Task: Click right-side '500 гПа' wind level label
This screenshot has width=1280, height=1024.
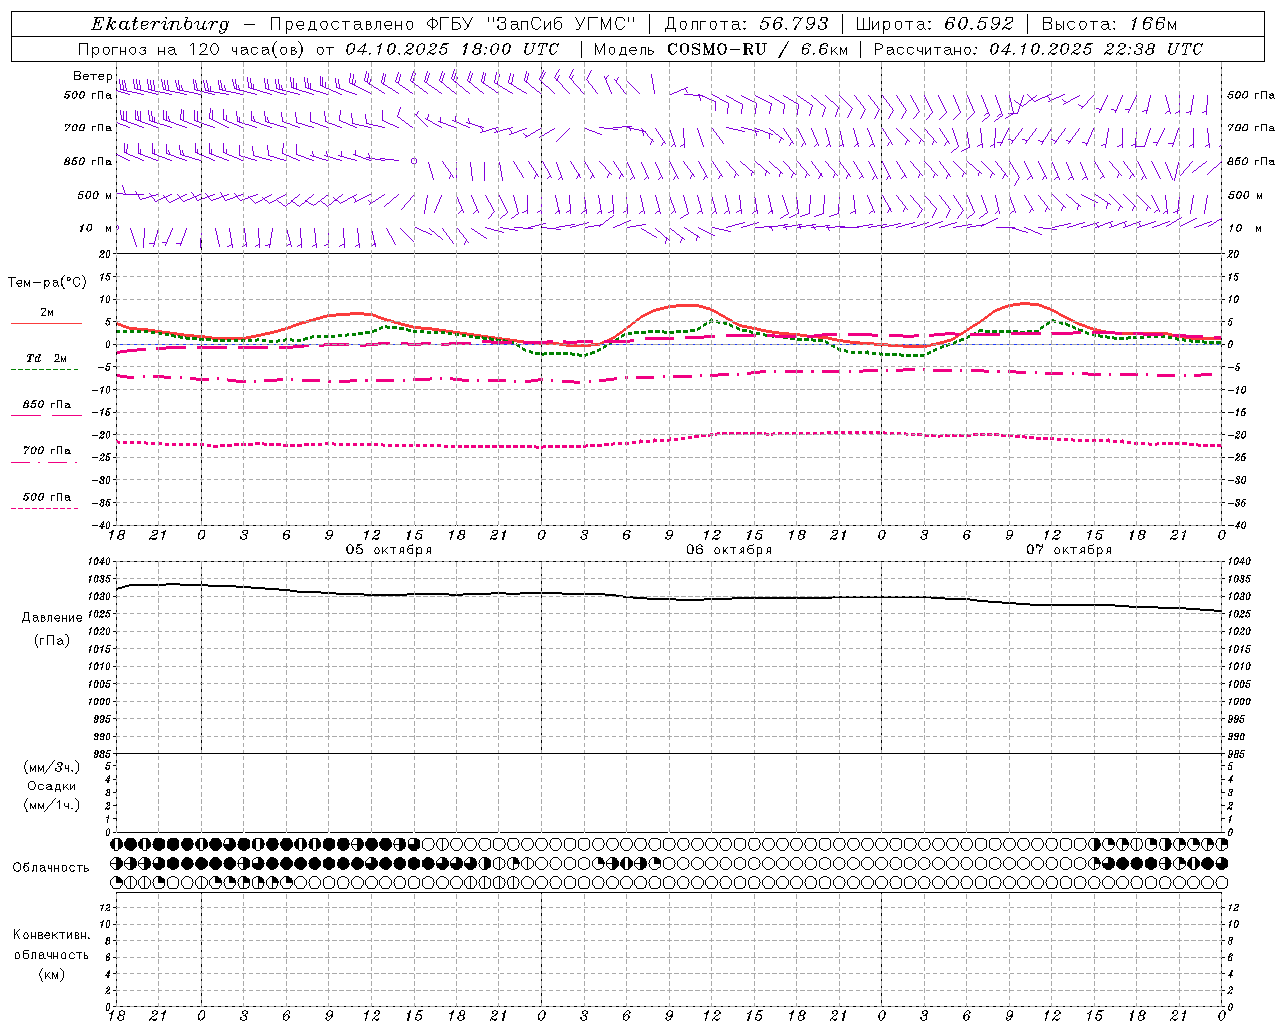Action: tap(1251, 95)
